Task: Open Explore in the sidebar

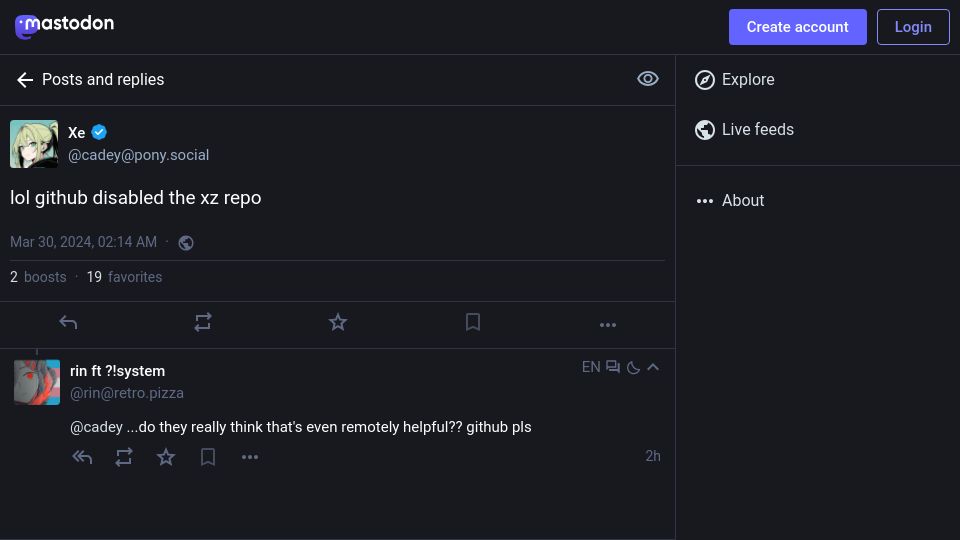Action: point(735,80)
